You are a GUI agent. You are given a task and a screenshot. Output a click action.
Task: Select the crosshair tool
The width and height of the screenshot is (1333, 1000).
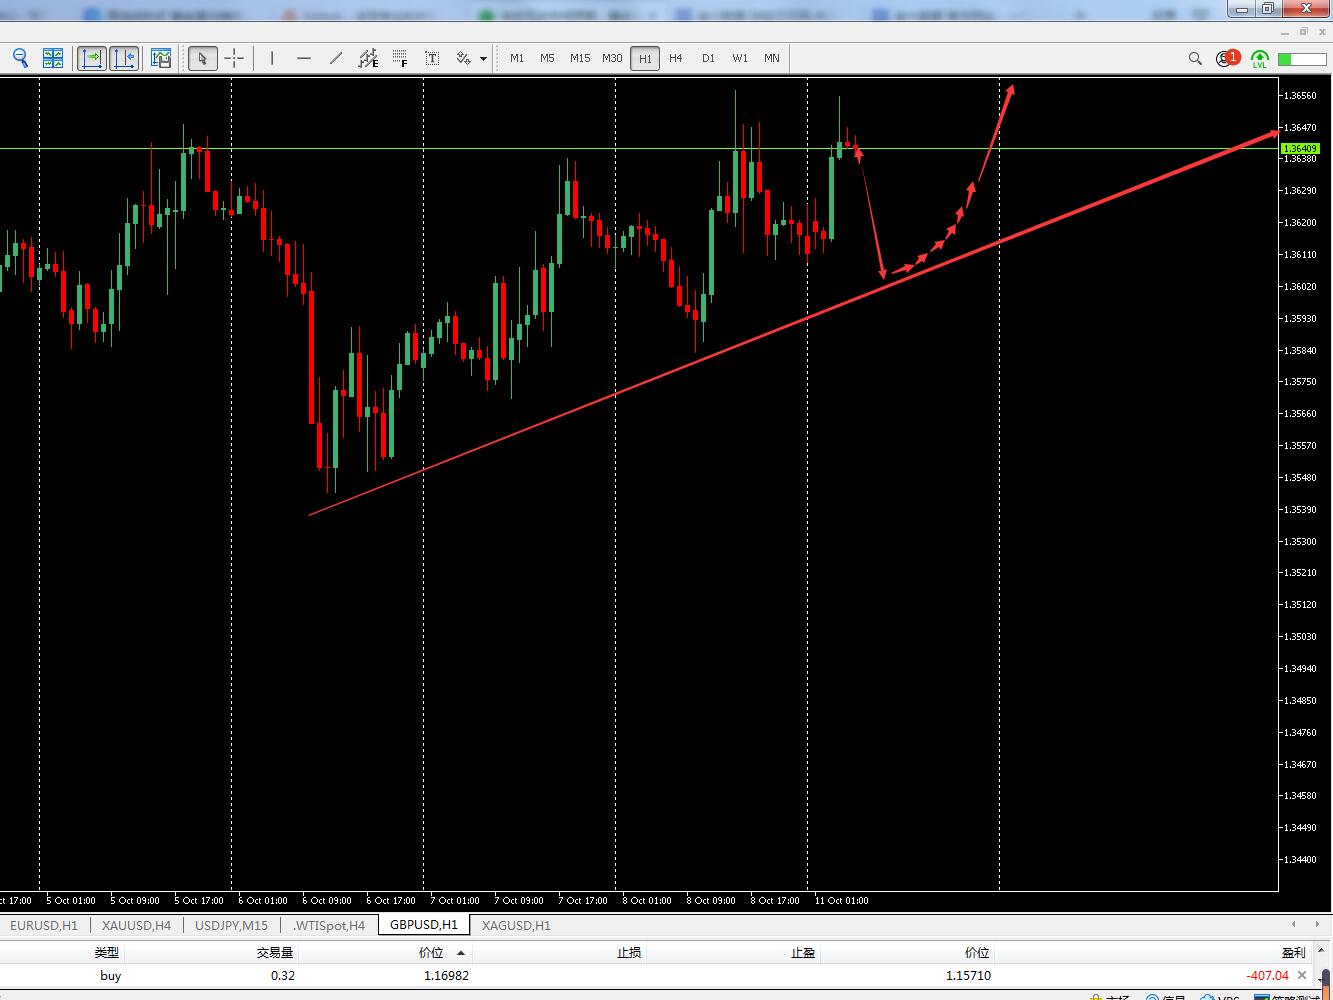pyautogui.click(x=234, y=58)
